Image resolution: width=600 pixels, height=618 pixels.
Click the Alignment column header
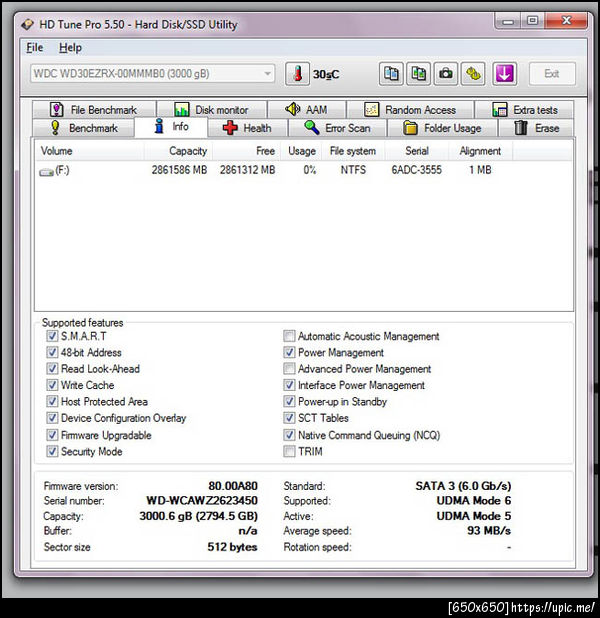pos(481,151)
